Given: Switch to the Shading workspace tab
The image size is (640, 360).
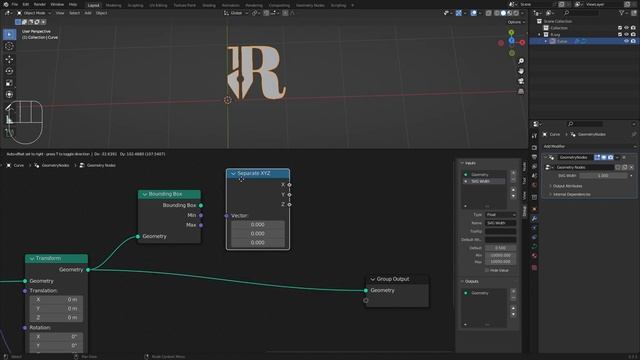Looking at the screenshot, I should pos(209,5).
